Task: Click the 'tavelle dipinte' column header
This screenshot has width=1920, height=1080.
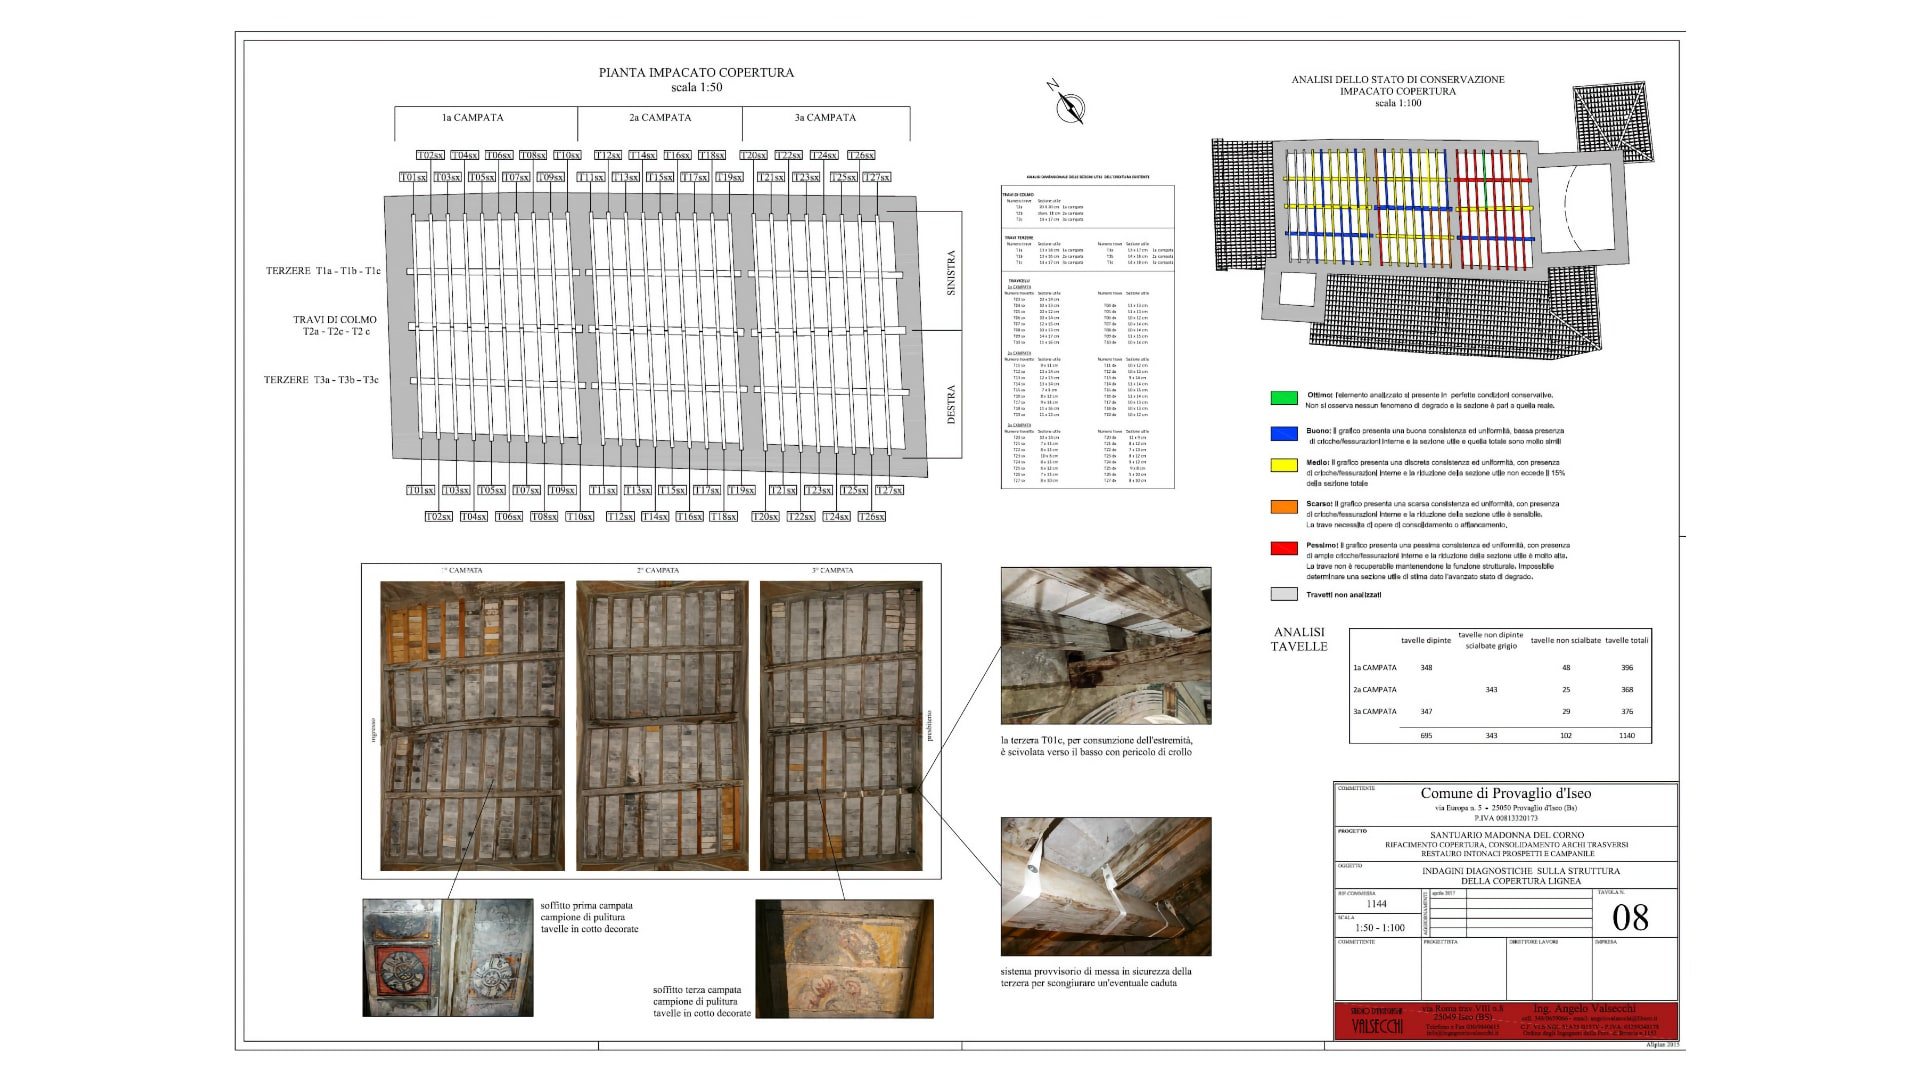Action: click(x=1426, y=640)
